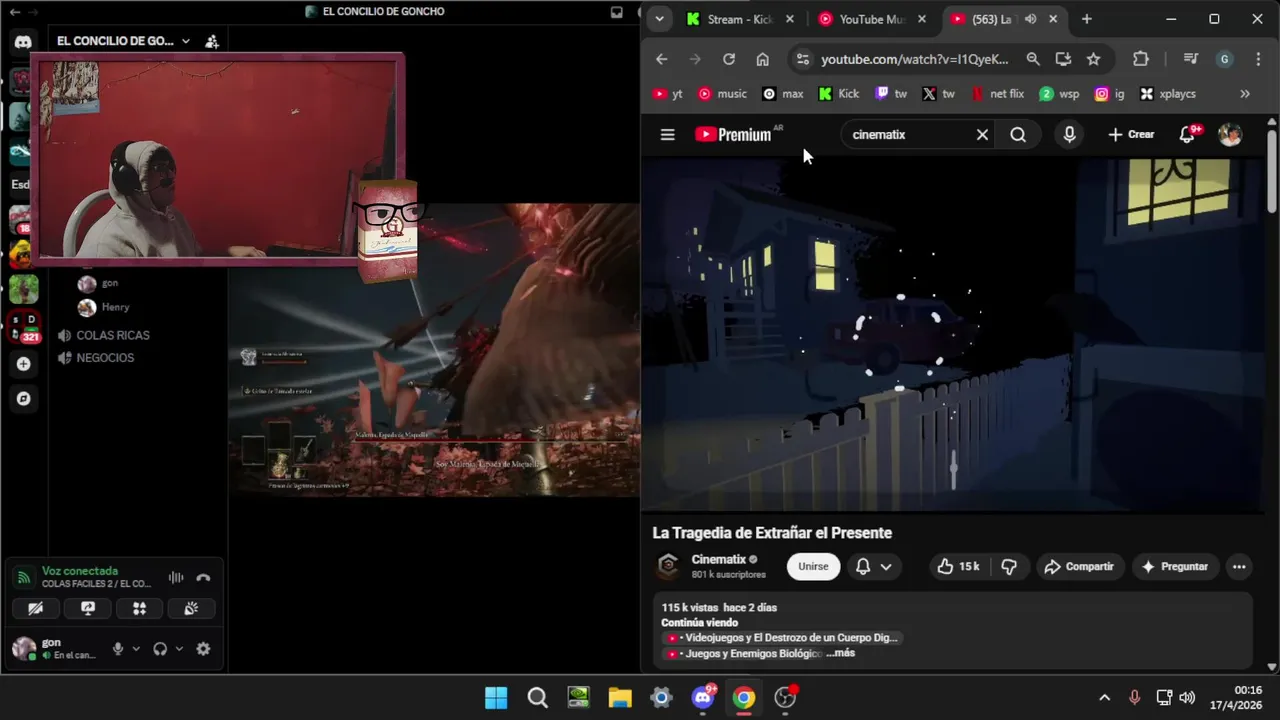1280x720 pixels.
Task: Open EL CONCILIO DE GO... server dropdown
Action: coord(123,41)
